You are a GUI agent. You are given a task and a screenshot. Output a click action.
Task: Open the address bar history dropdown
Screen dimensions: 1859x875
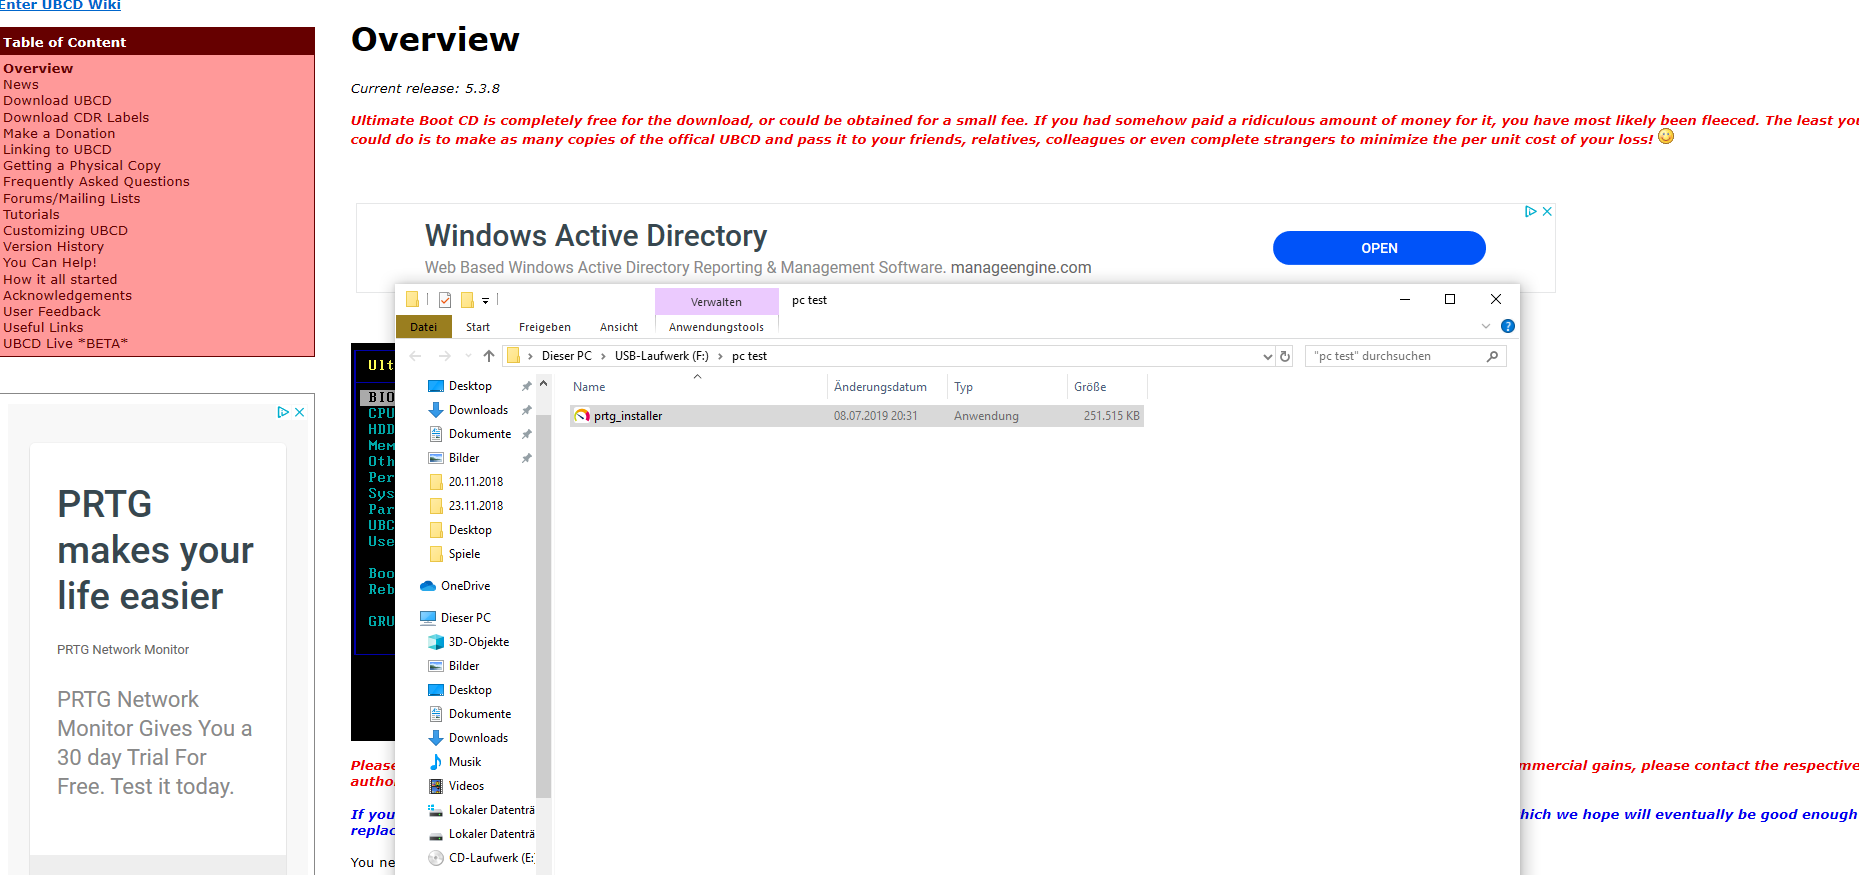(1267, 356)
